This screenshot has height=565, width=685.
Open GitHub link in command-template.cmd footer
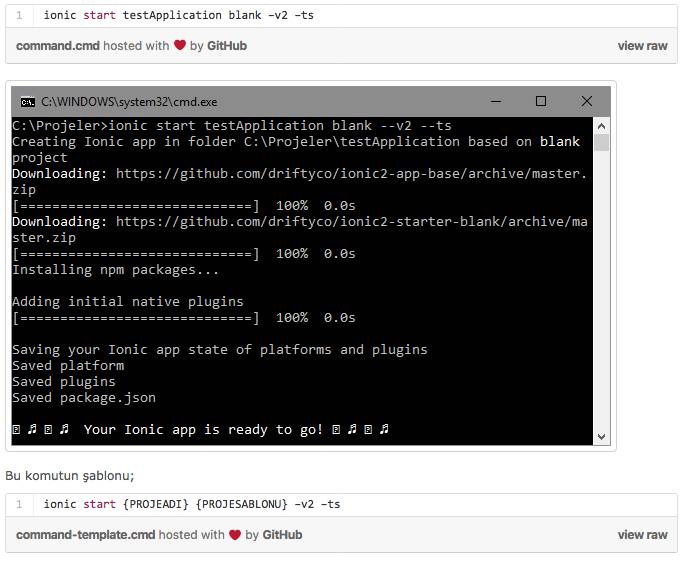tap(282, 535)
